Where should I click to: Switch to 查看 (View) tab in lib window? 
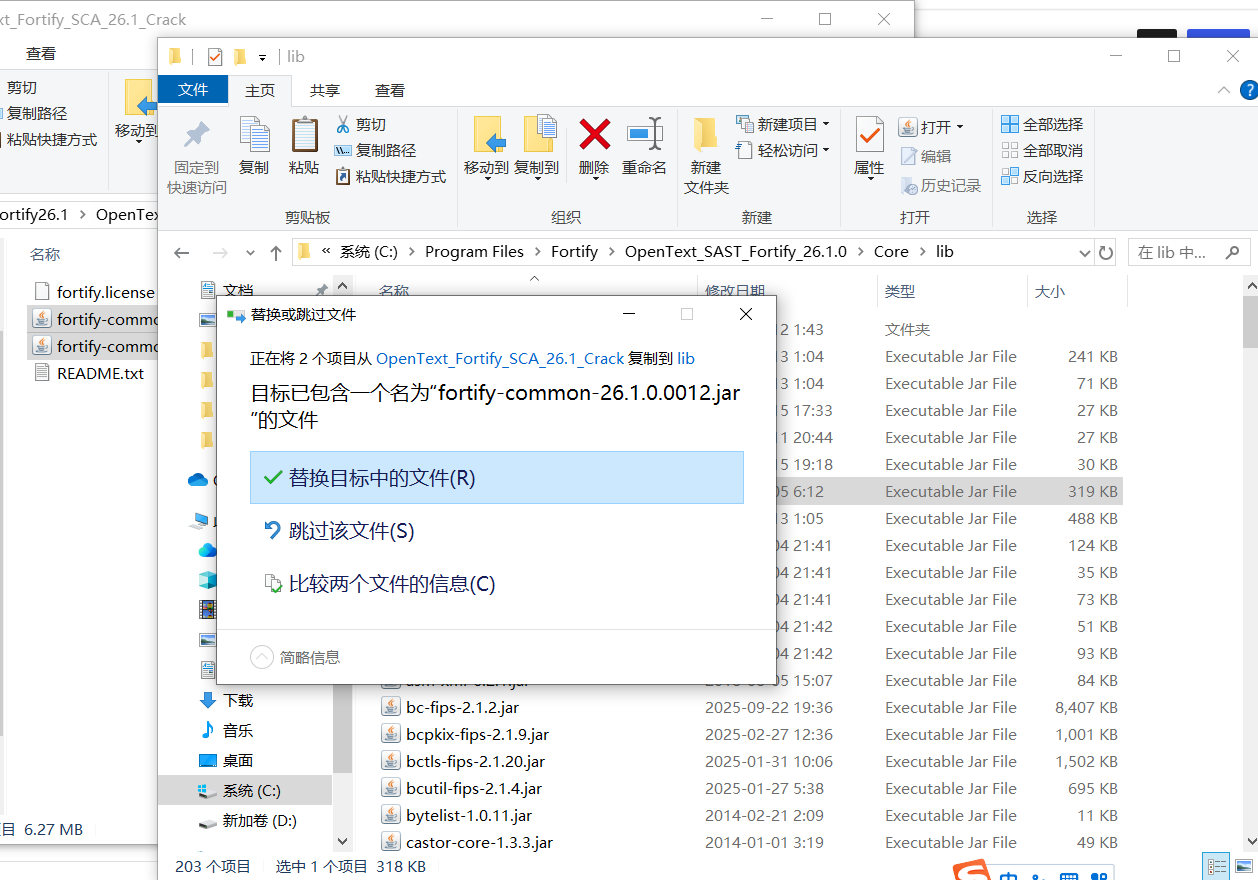point(390,90)
